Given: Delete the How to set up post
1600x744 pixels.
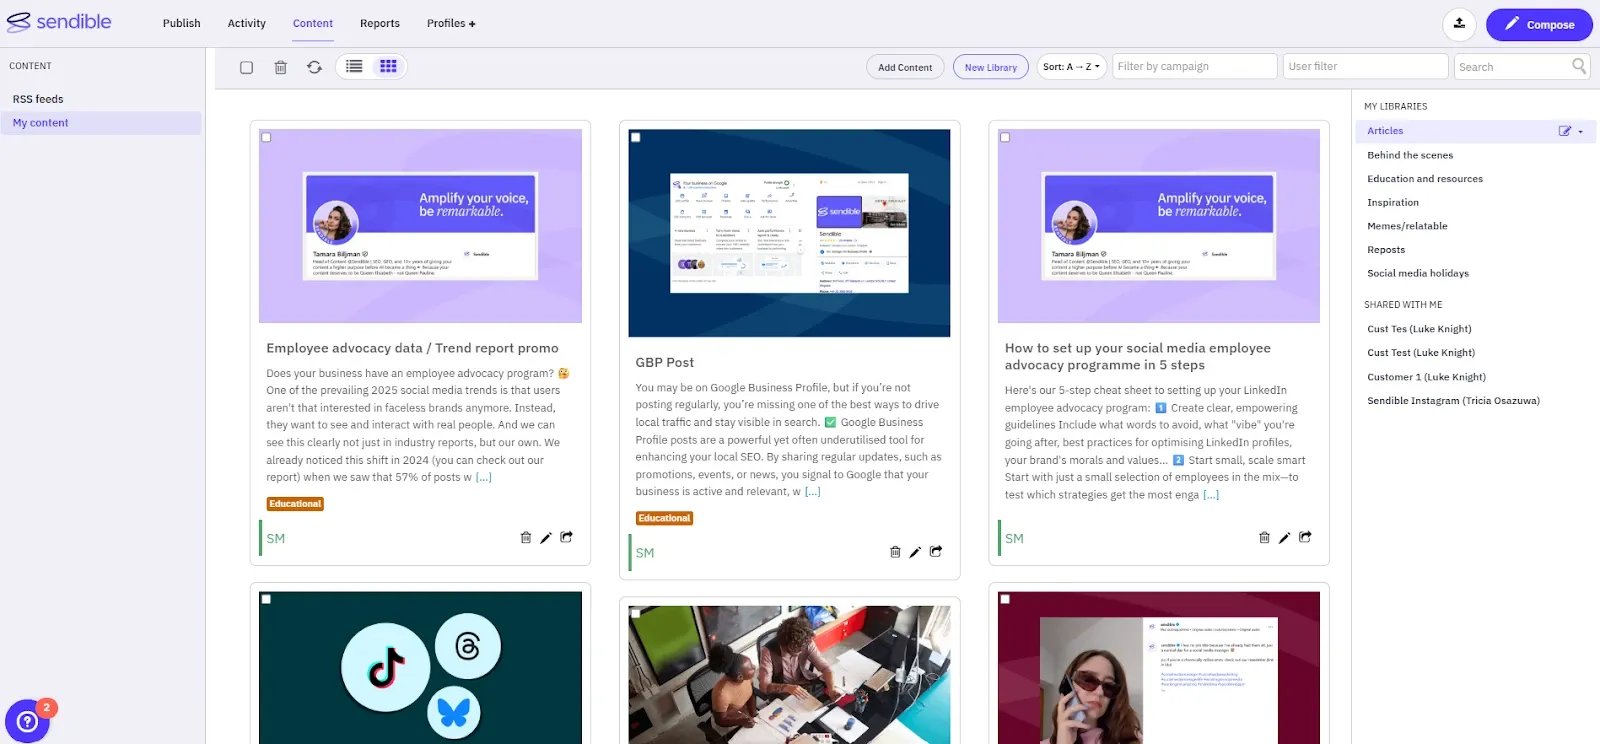Looking at the screenshot, I should [1264, 538].
